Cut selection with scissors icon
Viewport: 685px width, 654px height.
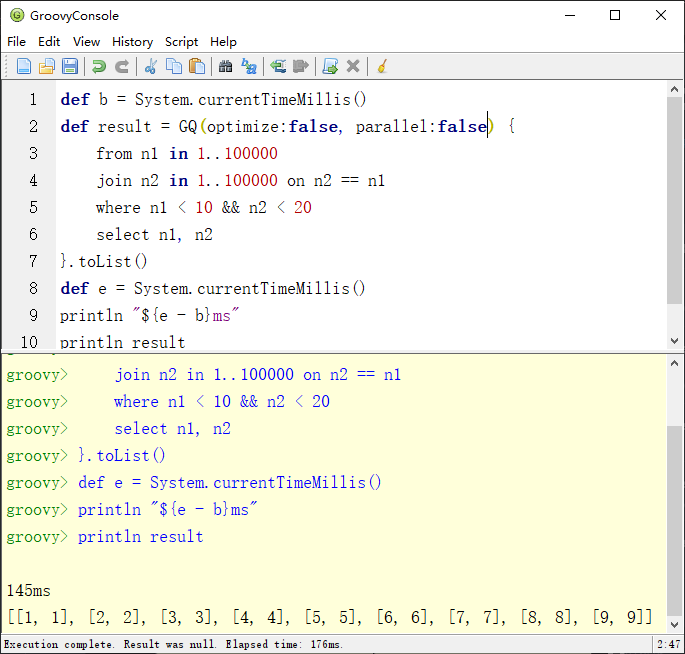pos(151,66)
